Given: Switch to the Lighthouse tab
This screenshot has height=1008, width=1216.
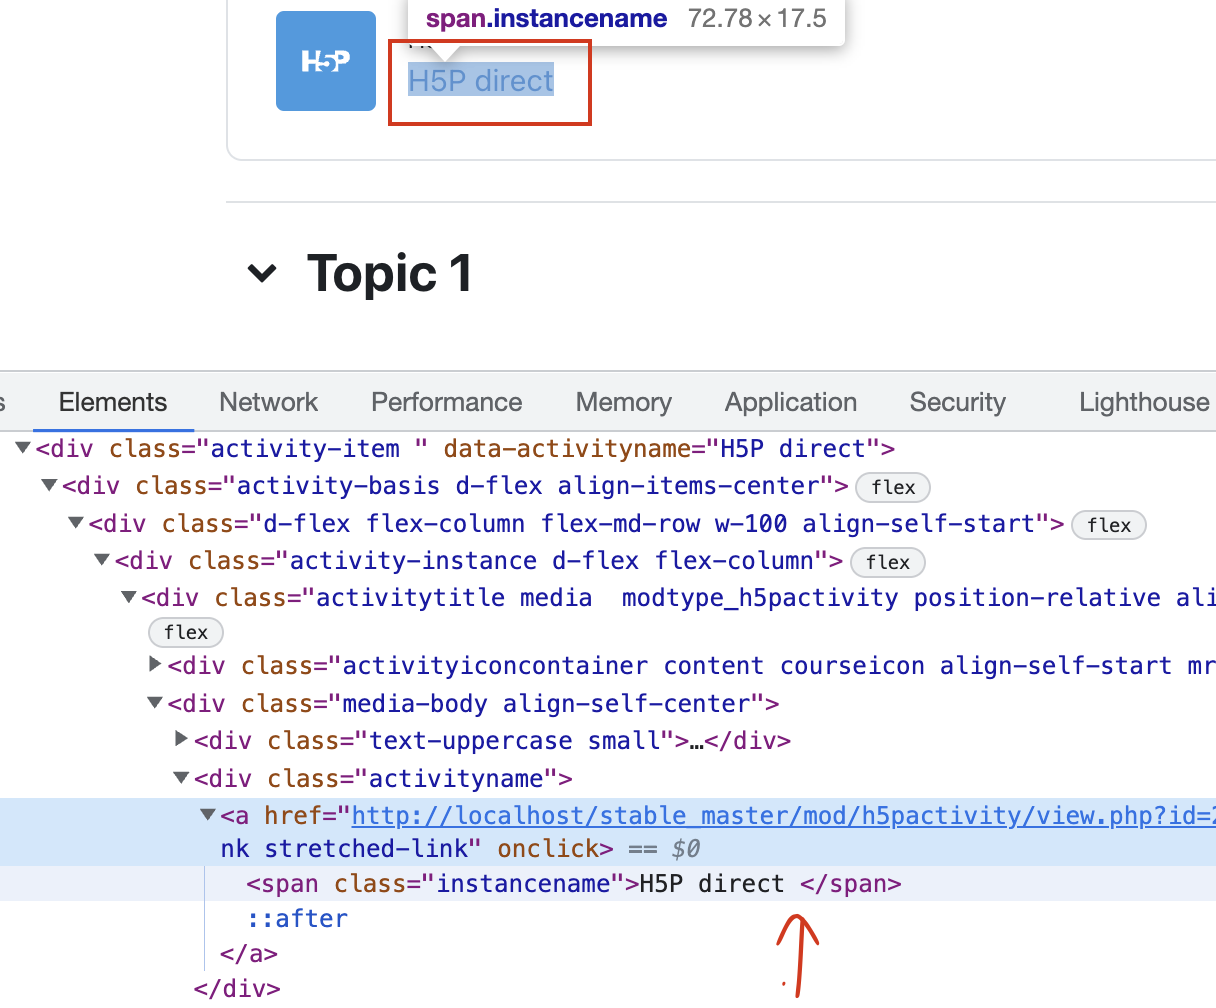Looking at the screenshot, I should [x=1145, y=402].
